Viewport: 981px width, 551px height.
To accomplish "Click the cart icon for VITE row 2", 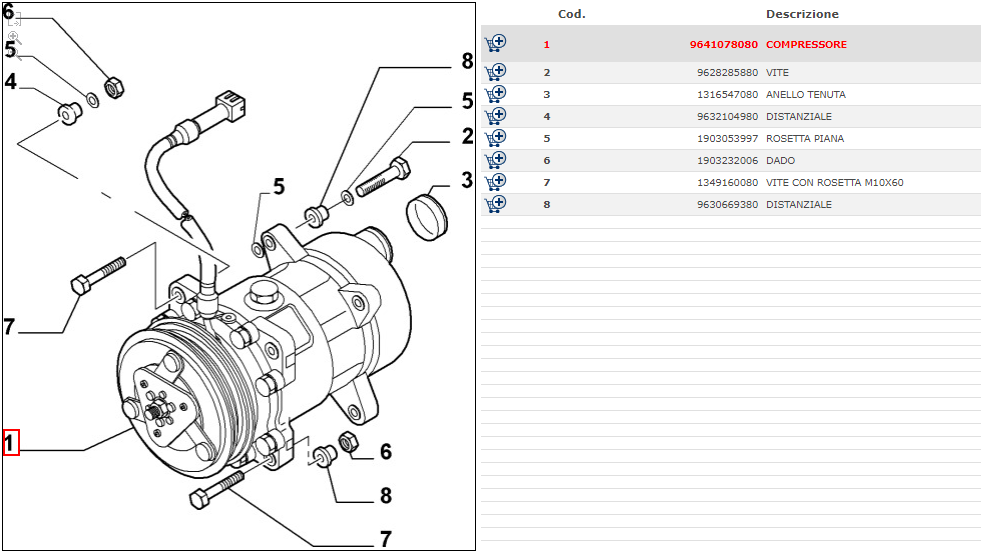I will (495, 72).
